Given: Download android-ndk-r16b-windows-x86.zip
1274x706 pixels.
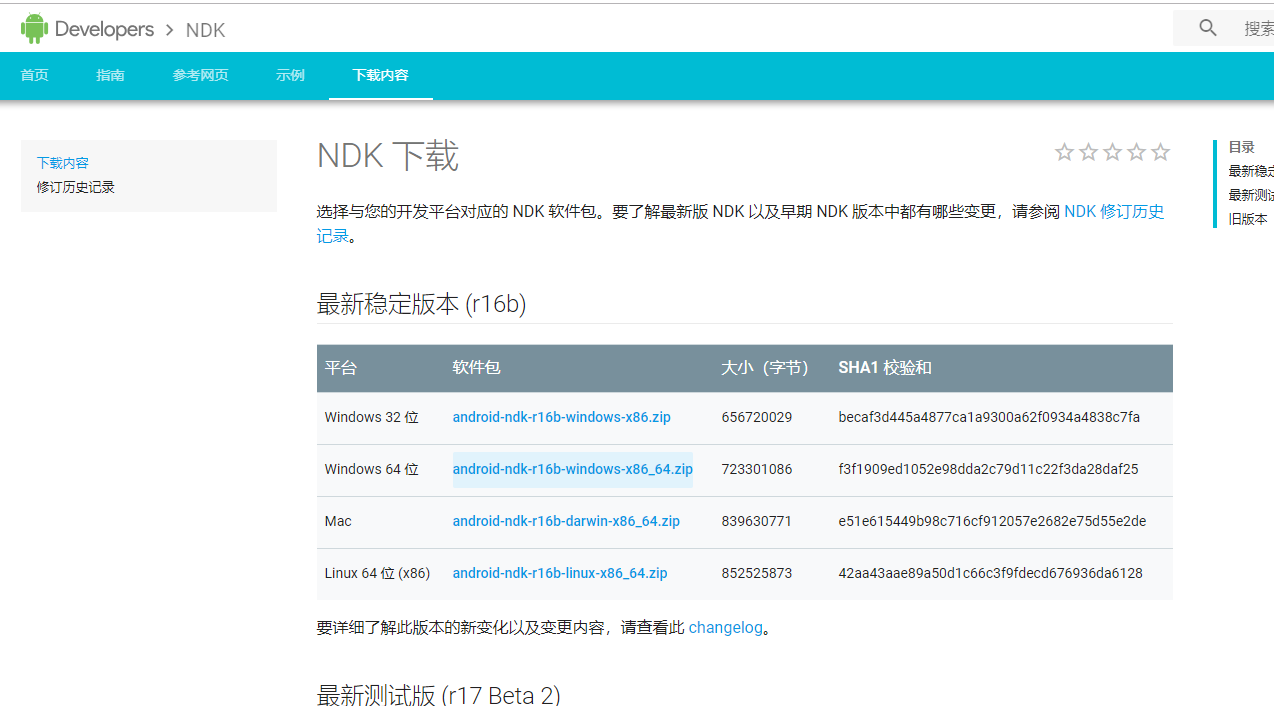Looking at the screenshot, I should [x=561, y=417].
